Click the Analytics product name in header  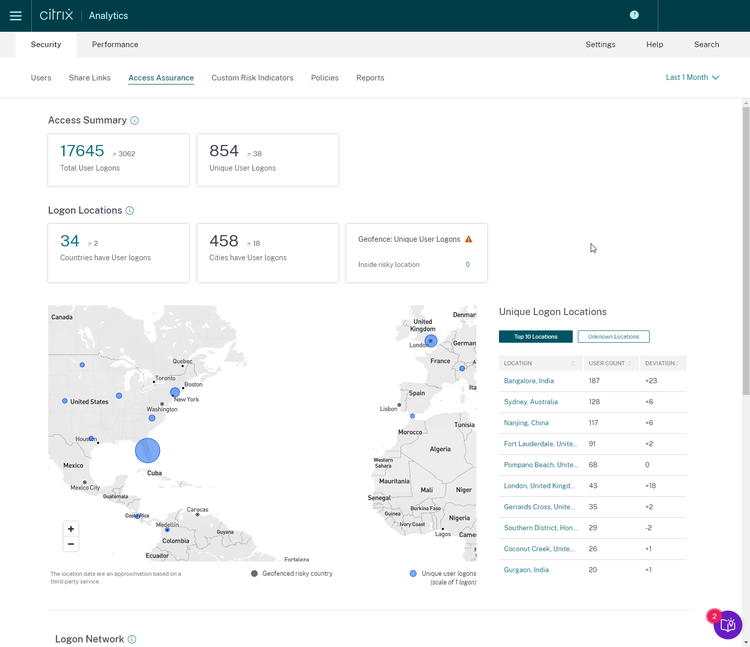pyautogui.click(x=108, y=16)
